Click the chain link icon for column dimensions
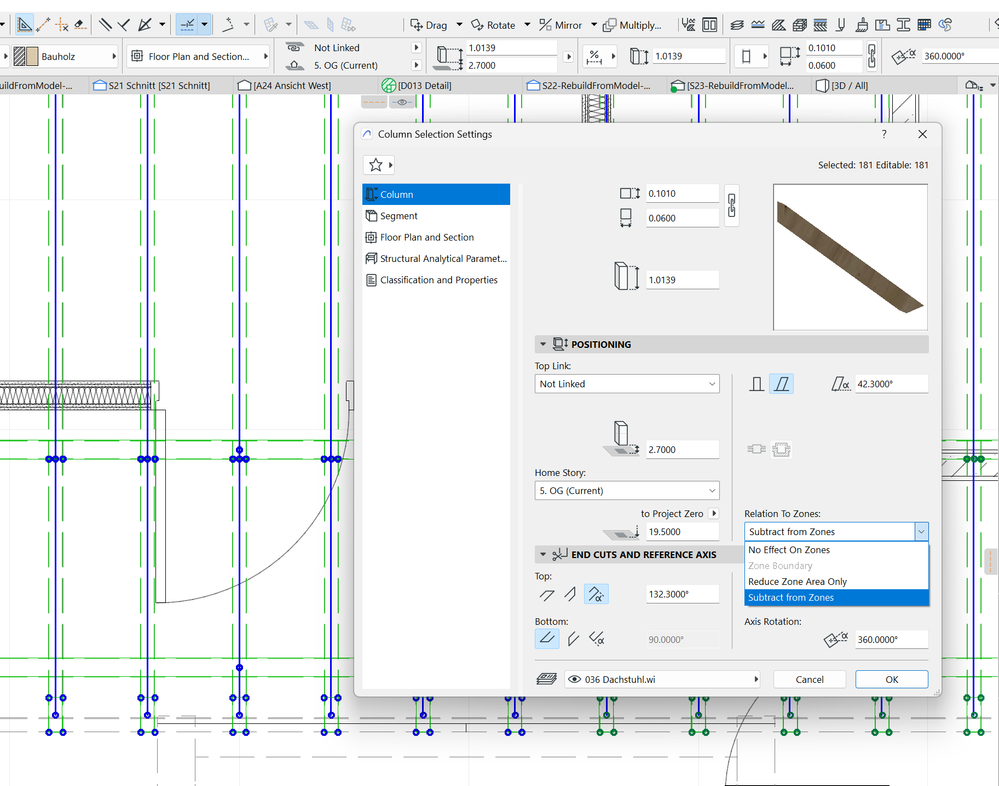The width and height of the screenshot is (999, 786). (731, 205)
